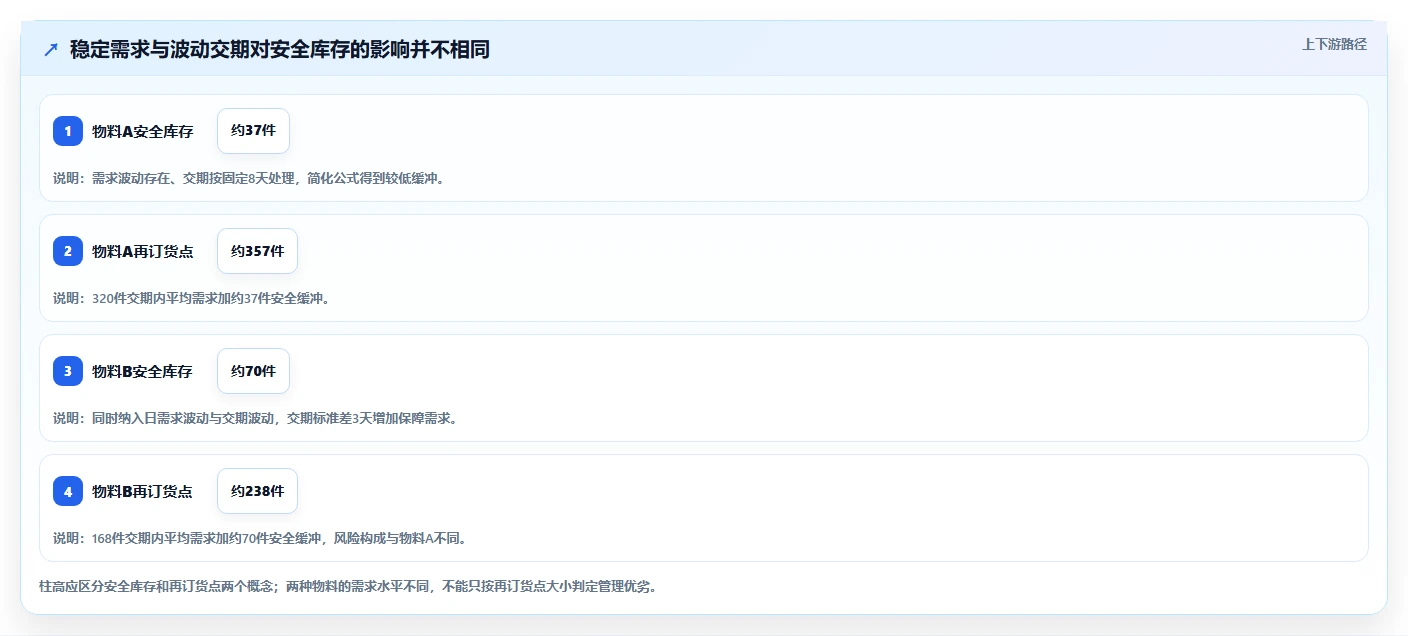Click the 上下游路径 label
Screen dimensions: 1408x636
[1334, 44]
